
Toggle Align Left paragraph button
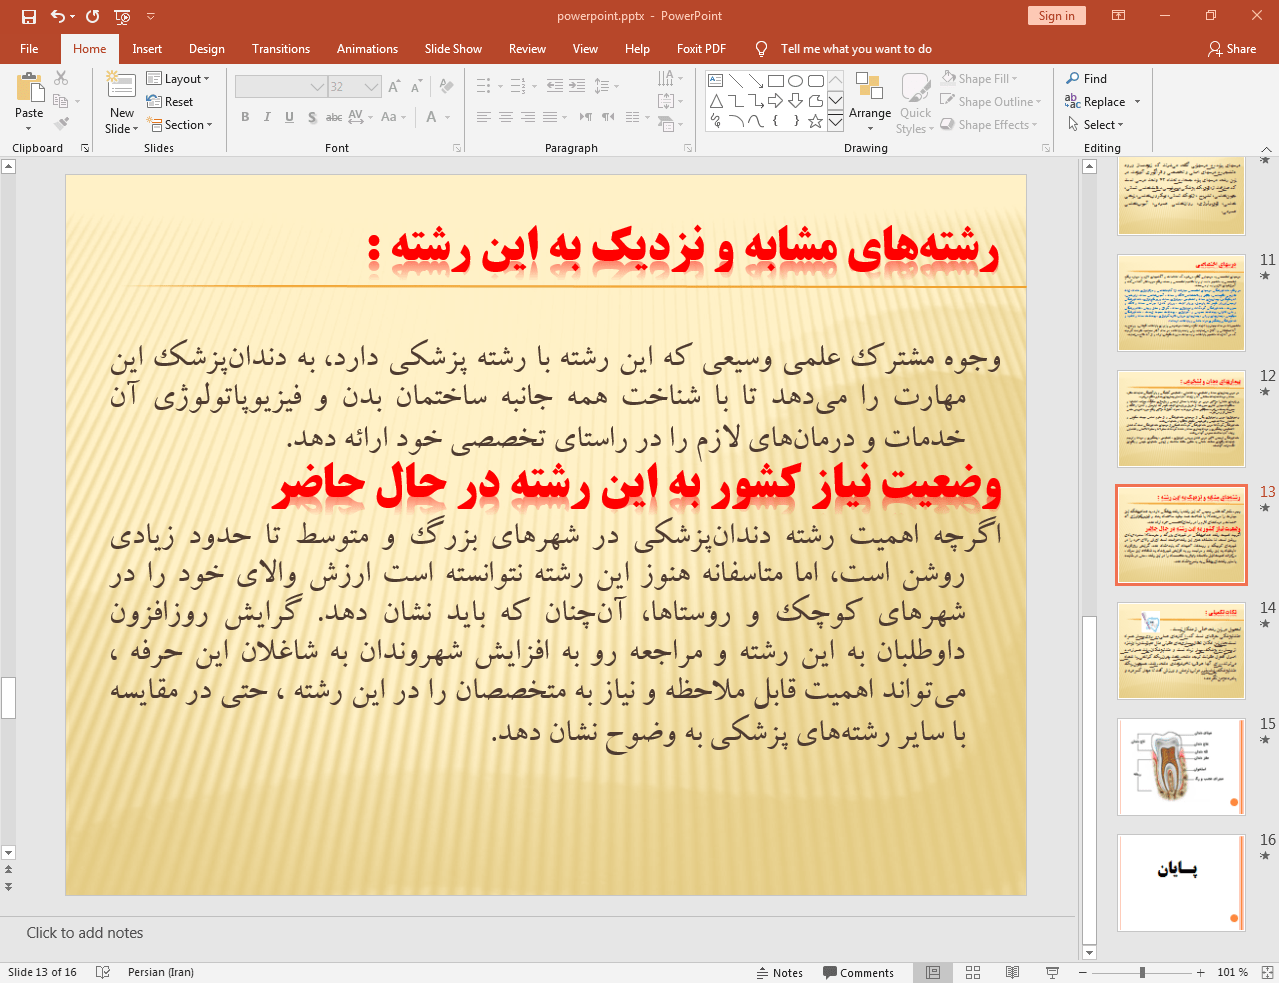coord(484,117)
